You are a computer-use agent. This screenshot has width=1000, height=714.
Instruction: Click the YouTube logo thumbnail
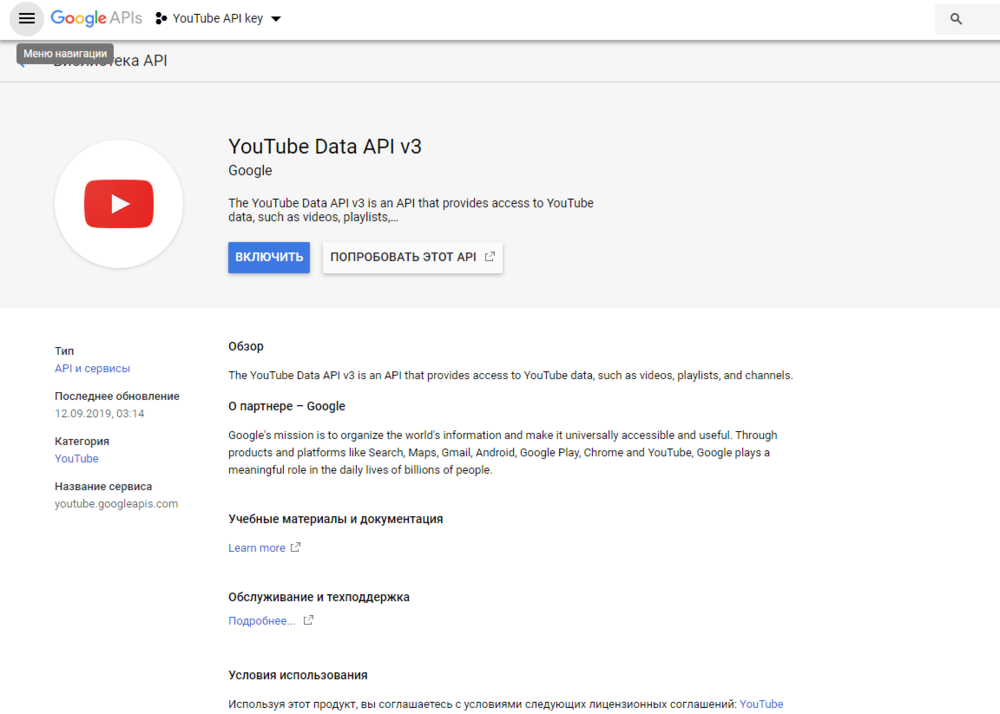pyautogui.click(x=119, y=204)
